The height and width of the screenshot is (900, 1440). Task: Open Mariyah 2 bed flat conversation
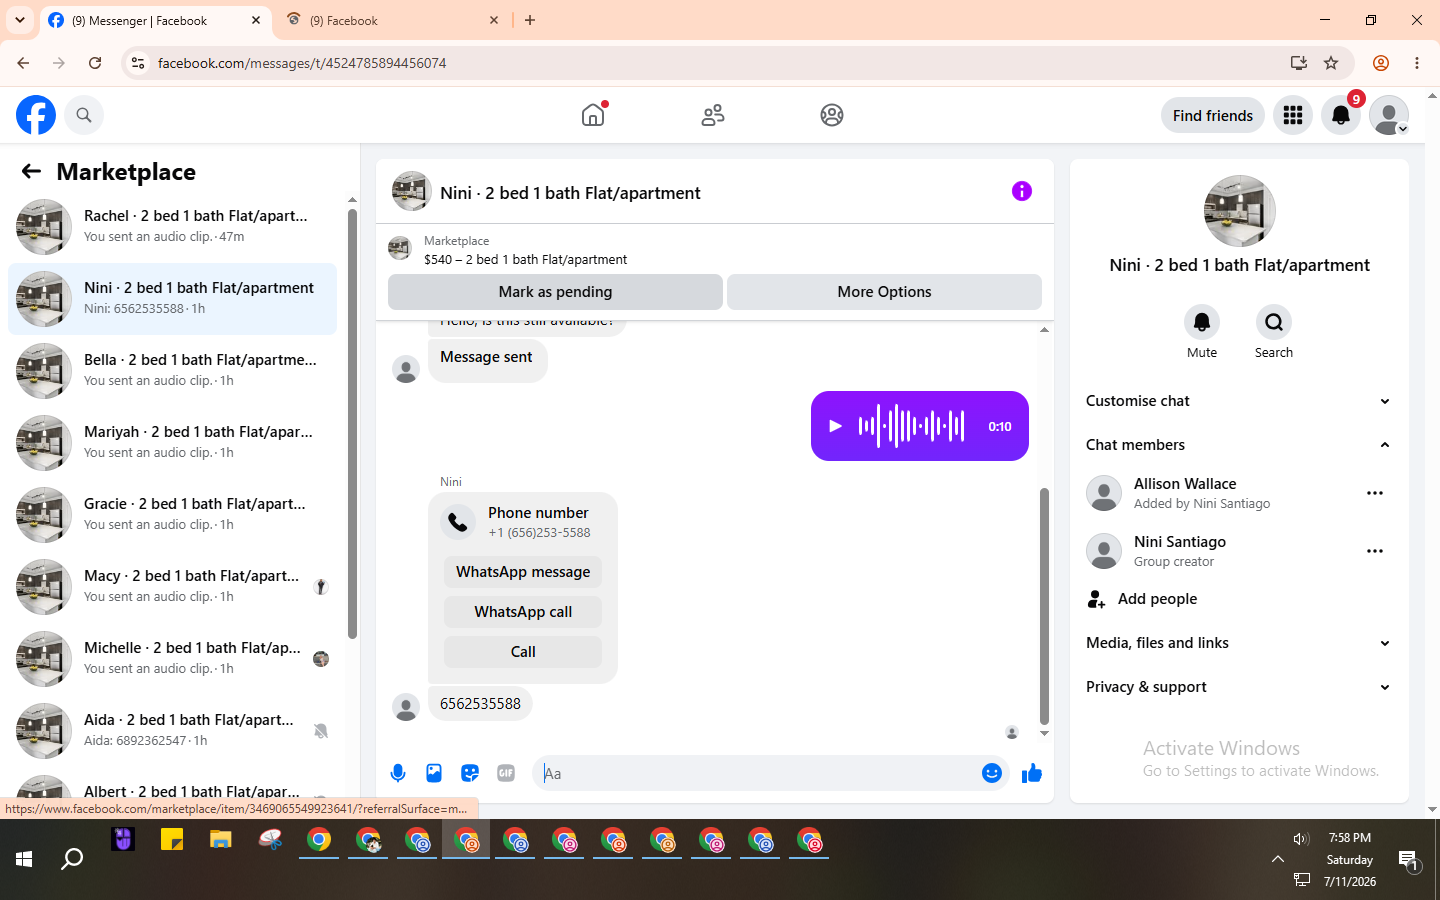coord(172,443)
